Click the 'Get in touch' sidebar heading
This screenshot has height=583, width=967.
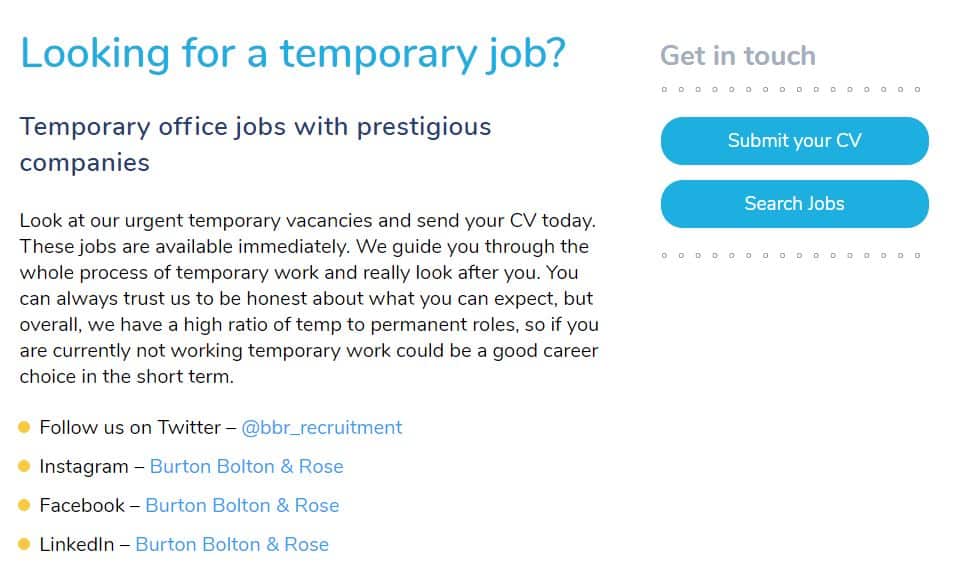click(738, 56)
